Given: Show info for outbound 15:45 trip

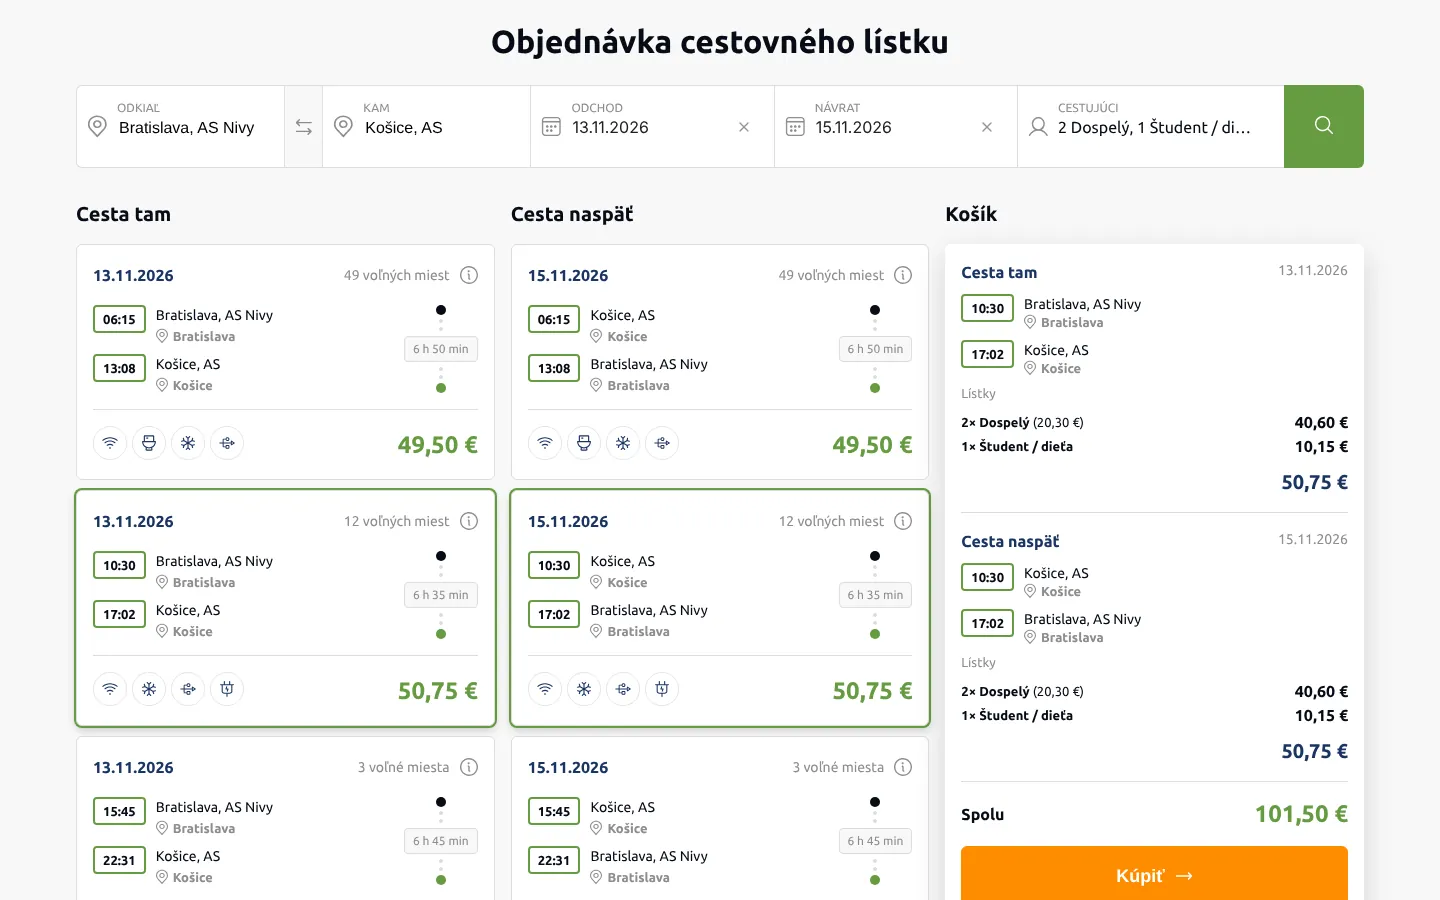Looking at the screenshot, I should 469,767.
